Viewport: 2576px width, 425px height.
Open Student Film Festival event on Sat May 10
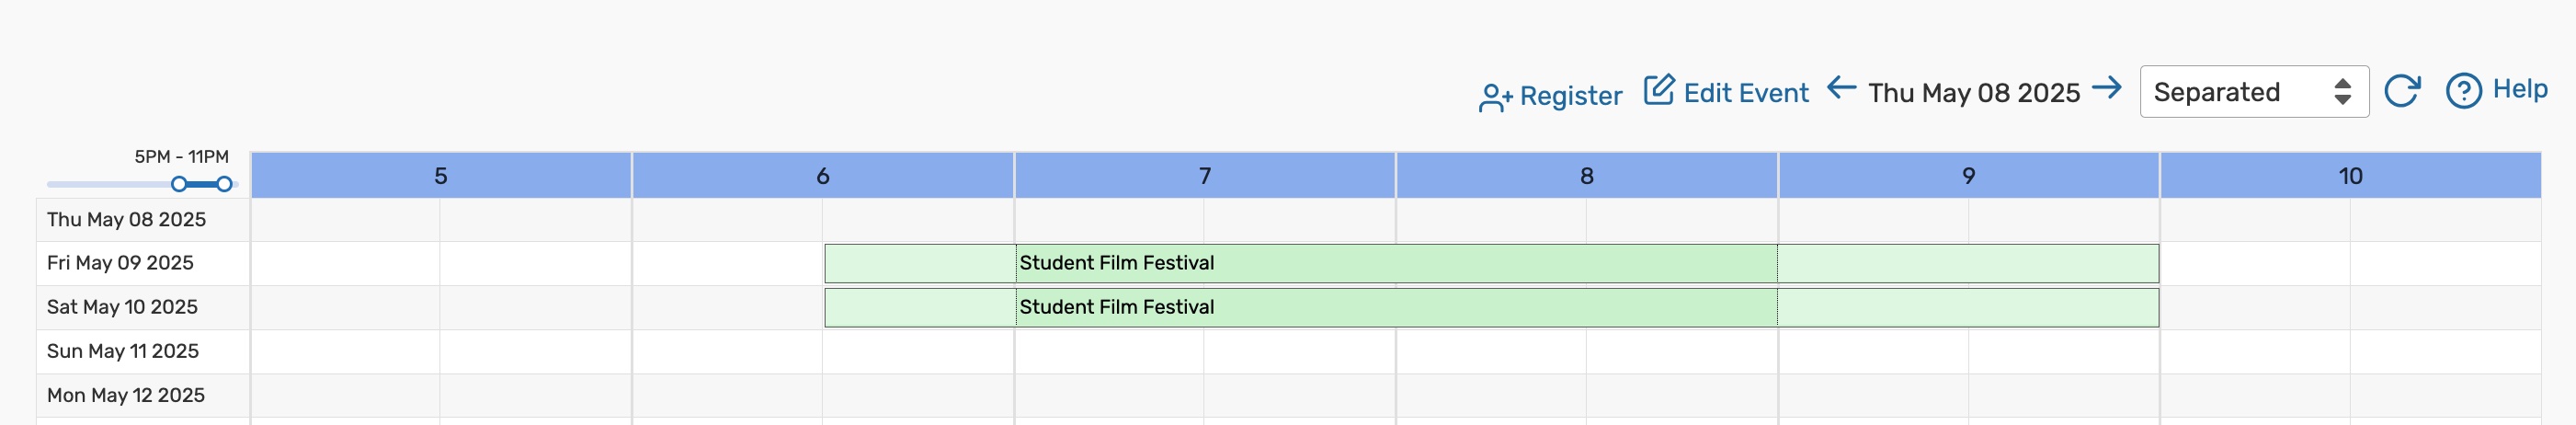[1116, 307]
